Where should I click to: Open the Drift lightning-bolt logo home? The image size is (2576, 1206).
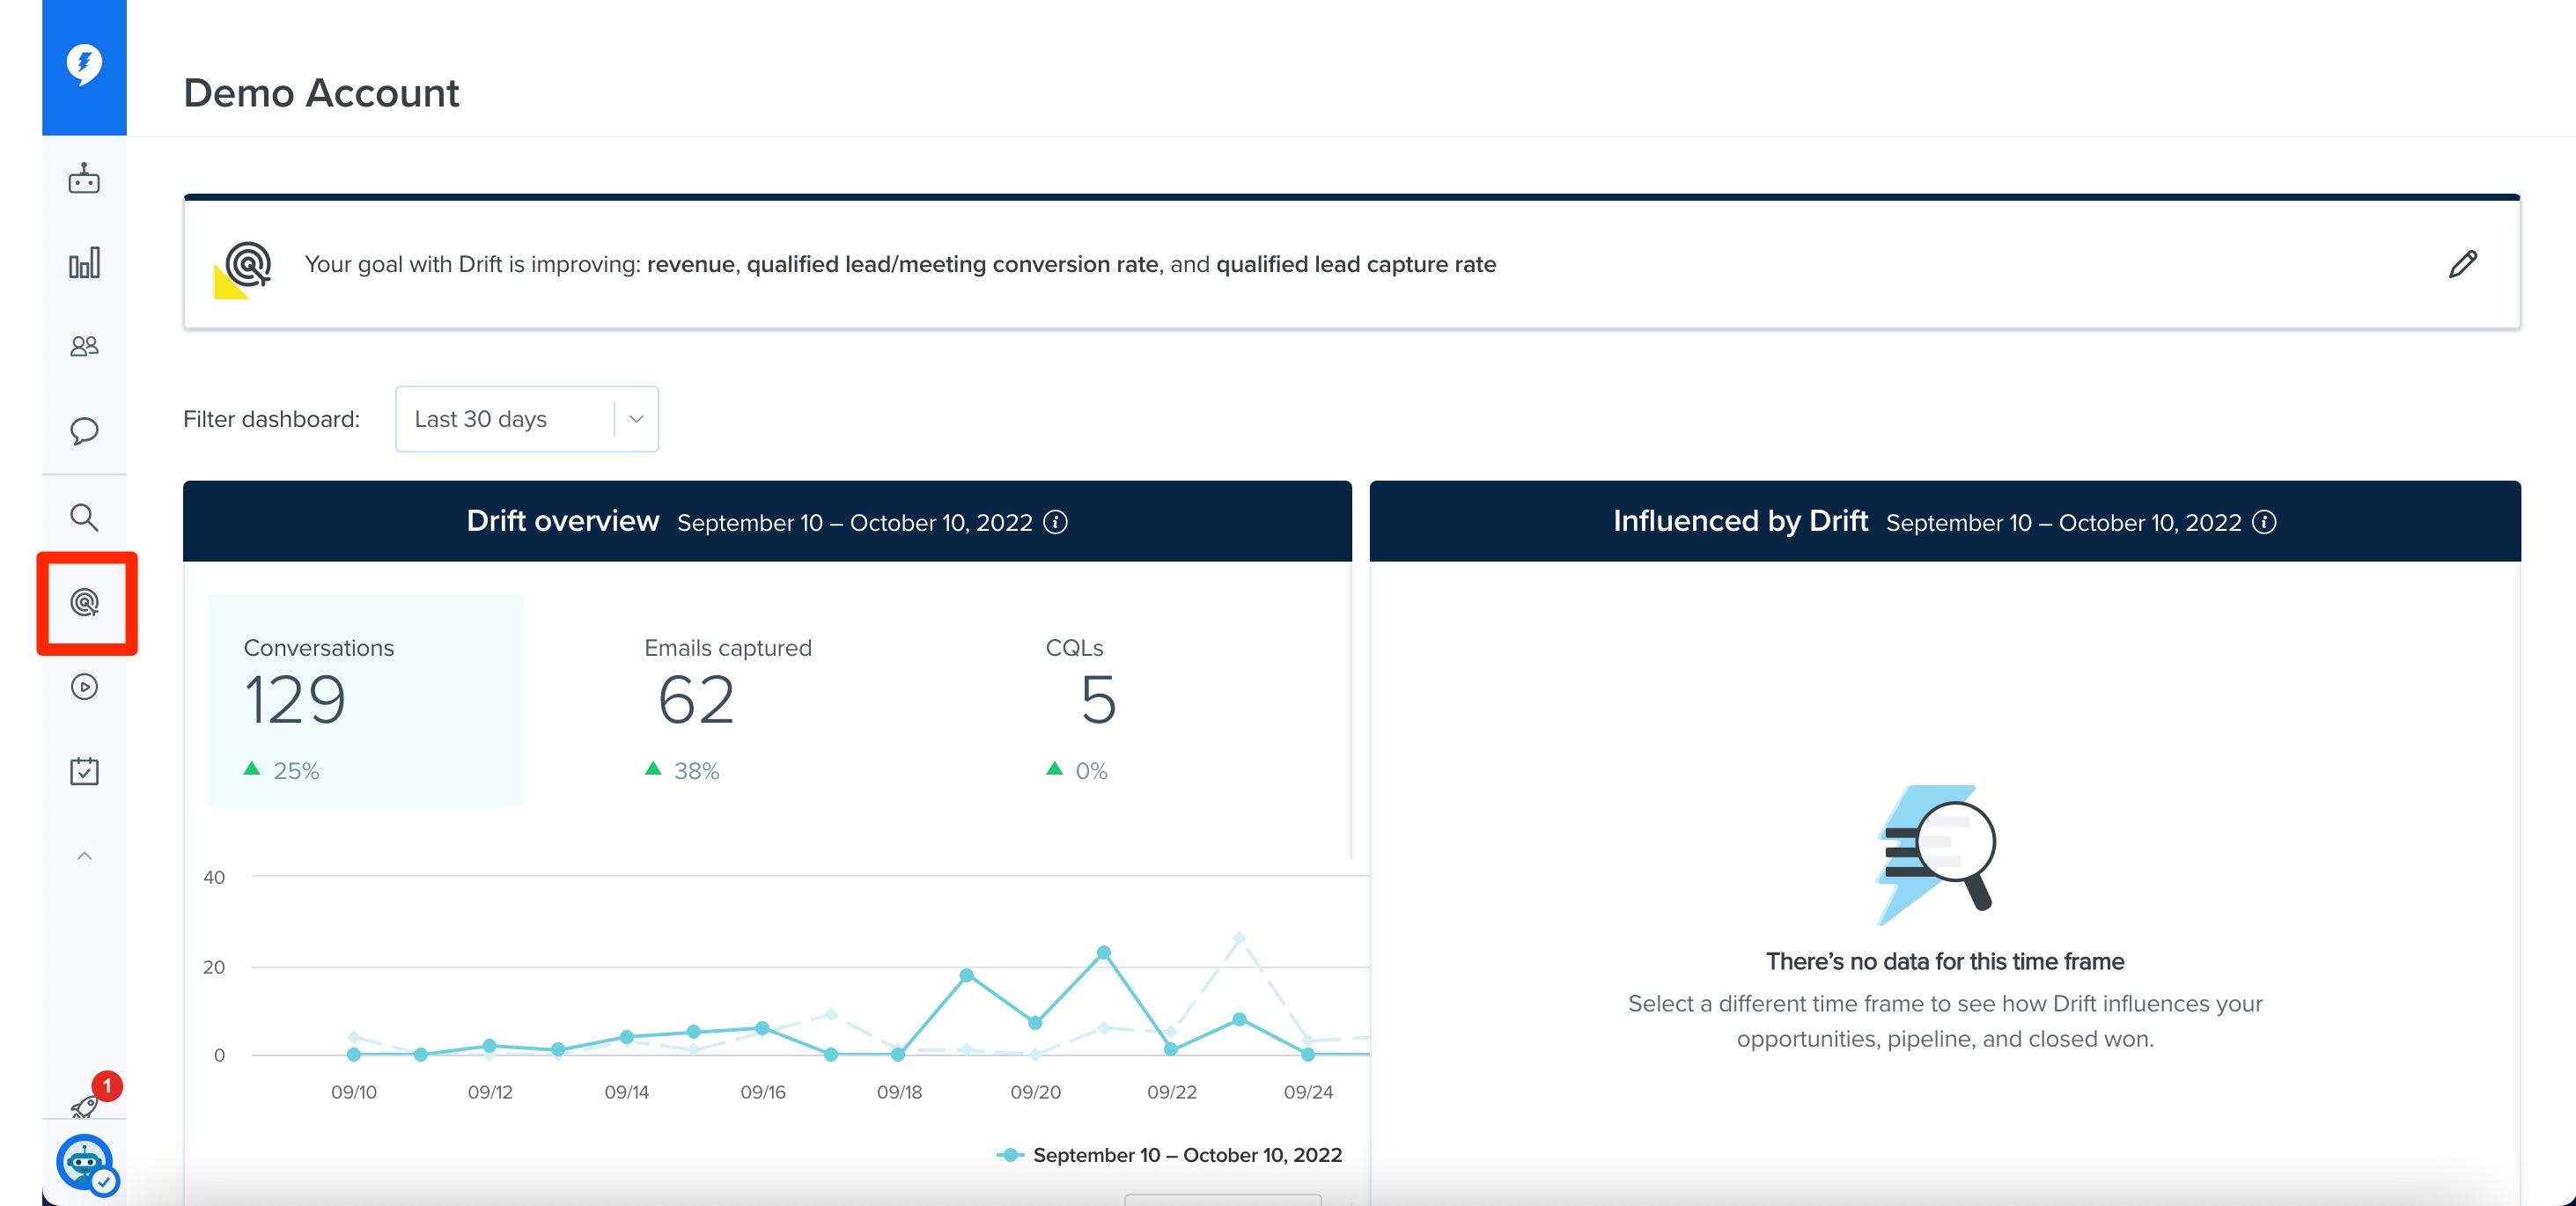pyautogui.click(x=84, y=65)
